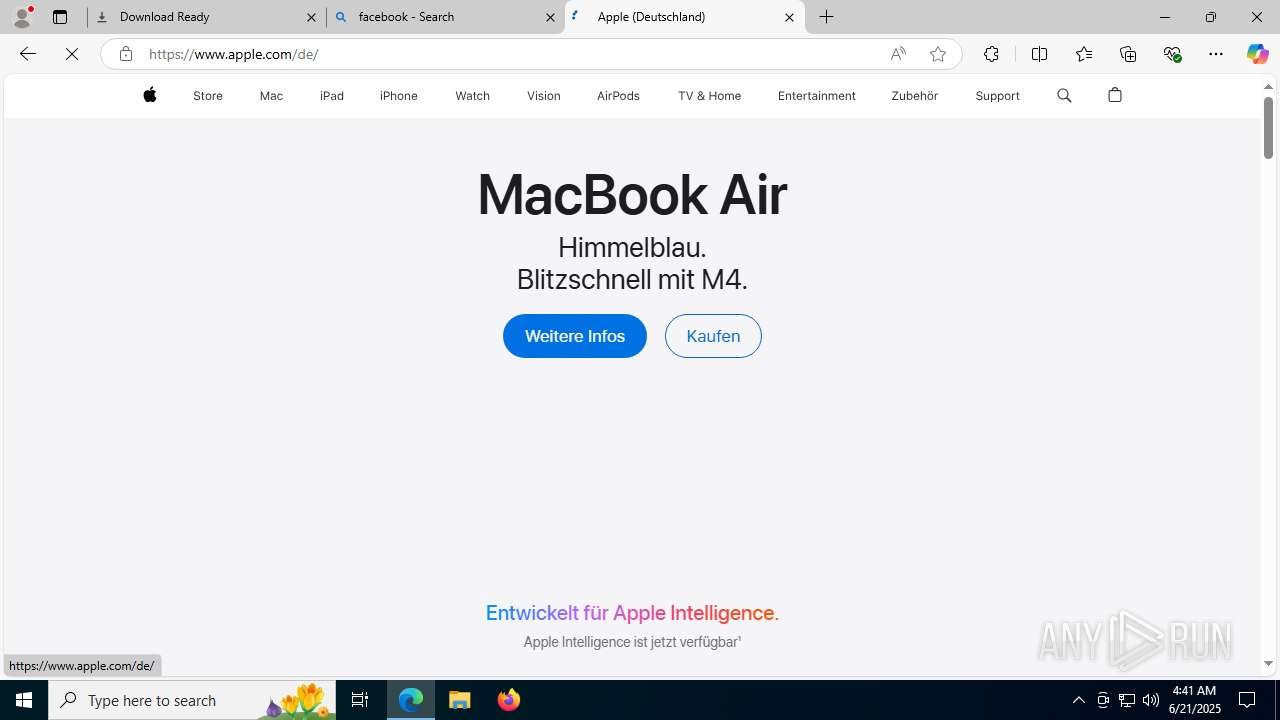The width and height of the screenshot is (1280, 720).
Task: Open the Entertainment navigation item
Action: [817, 96]
